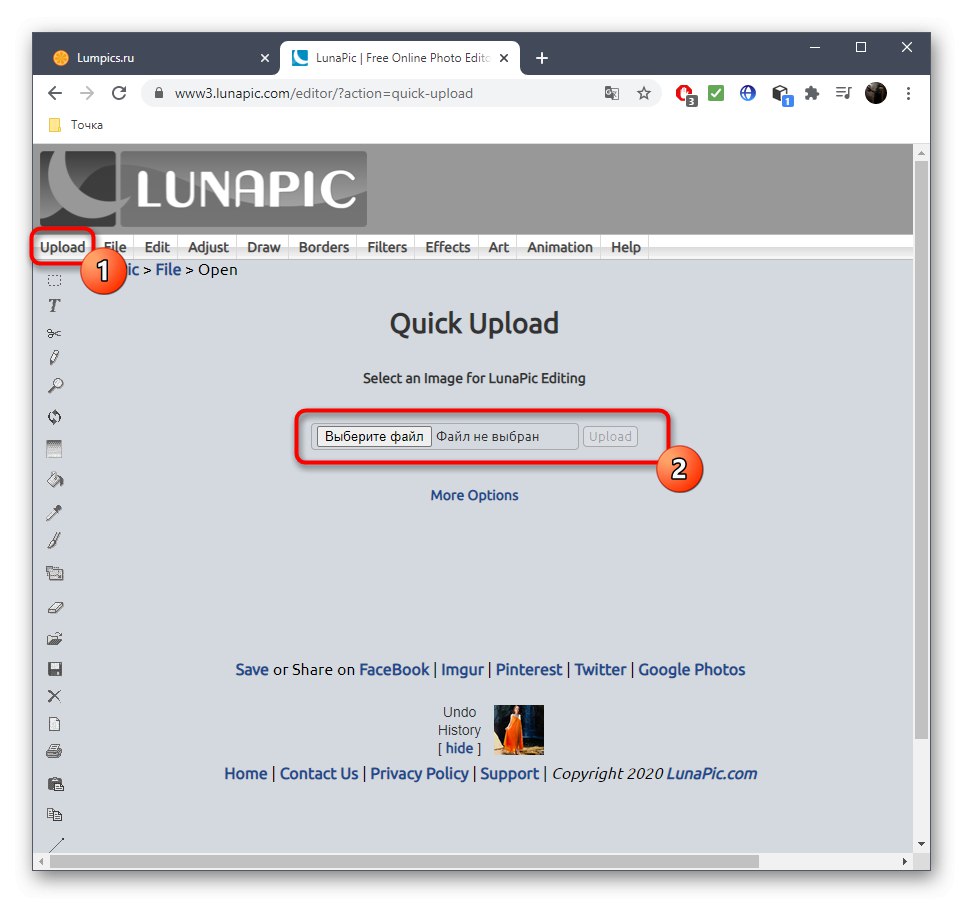Click the green checkmark extension icon

point(716,93)
